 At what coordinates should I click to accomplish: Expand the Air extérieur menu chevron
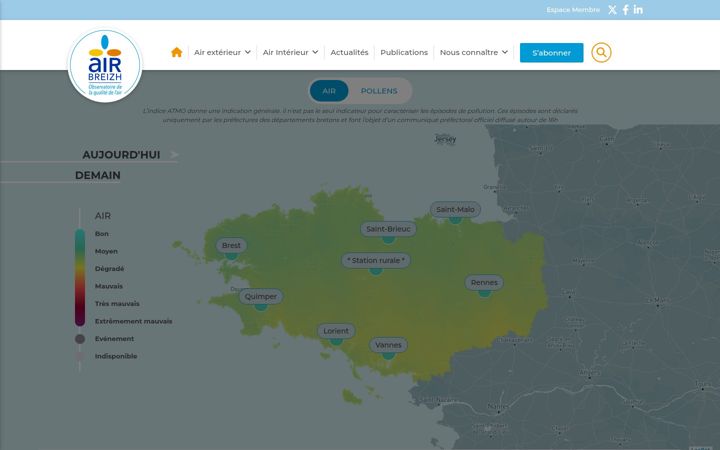[248, 52]
